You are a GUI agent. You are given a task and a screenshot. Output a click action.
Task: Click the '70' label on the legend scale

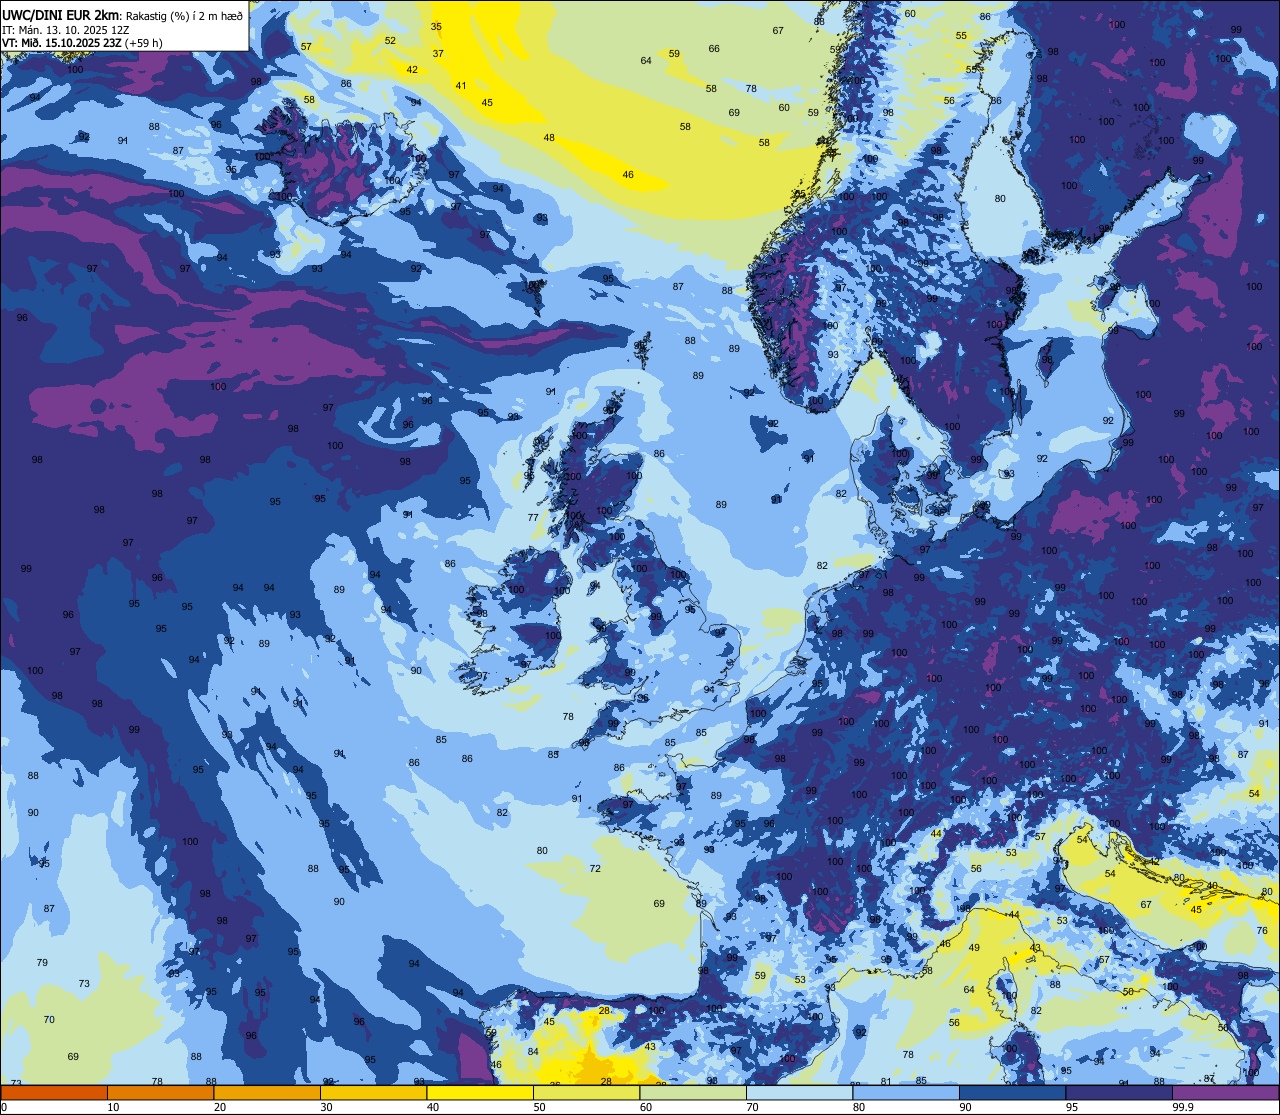pyautogui.click(x=752, y=1107)
